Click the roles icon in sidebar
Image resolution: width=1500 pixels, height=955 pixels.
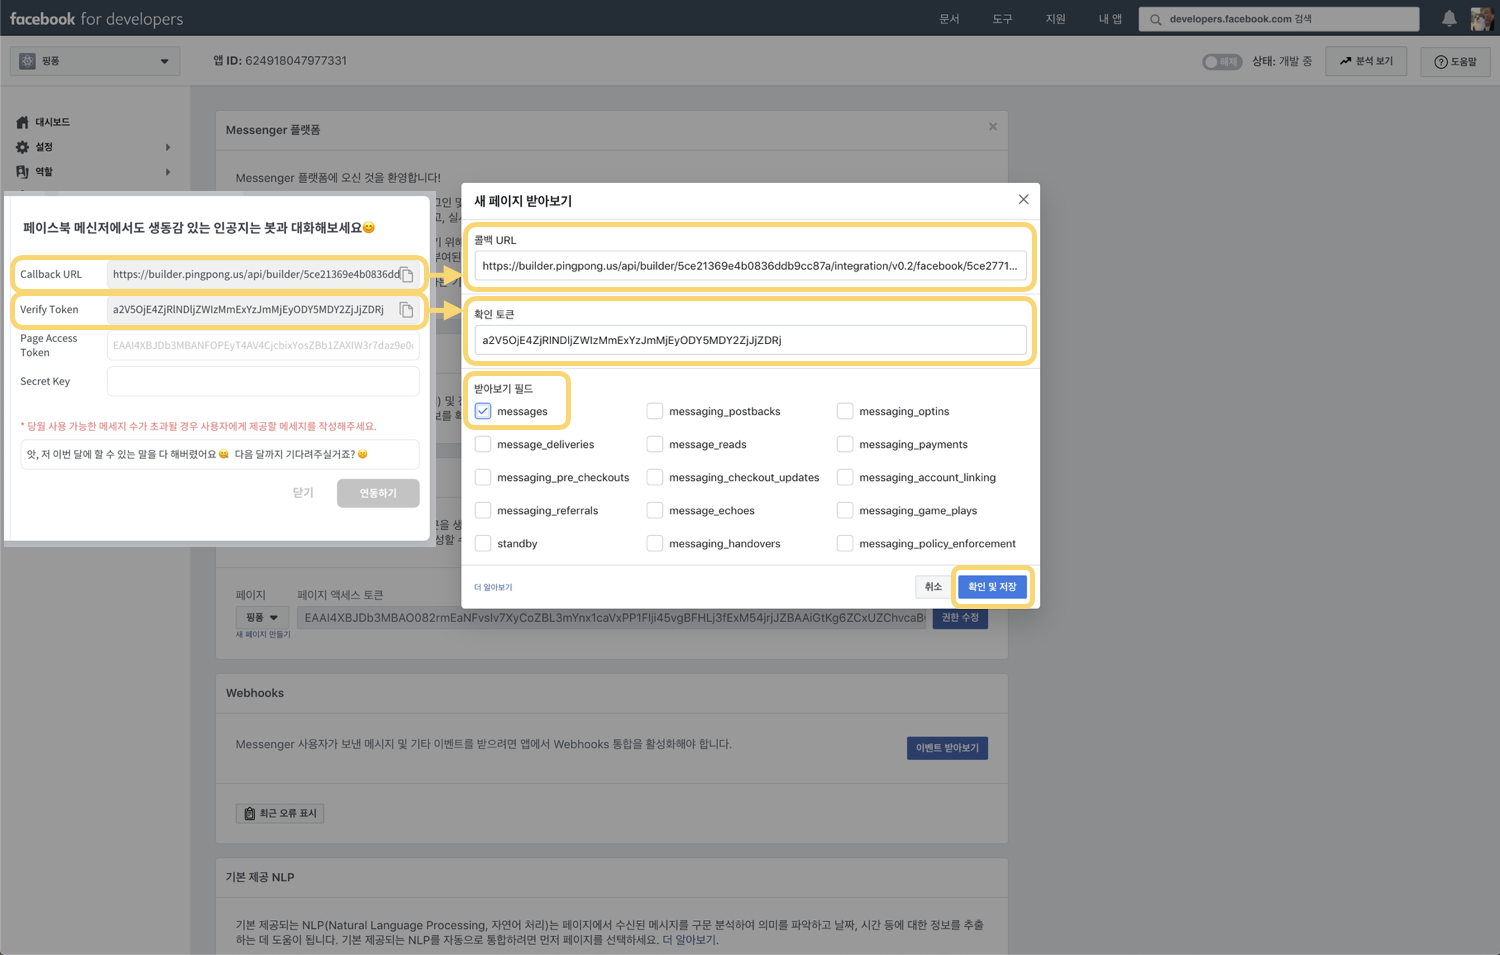(22, 172)
